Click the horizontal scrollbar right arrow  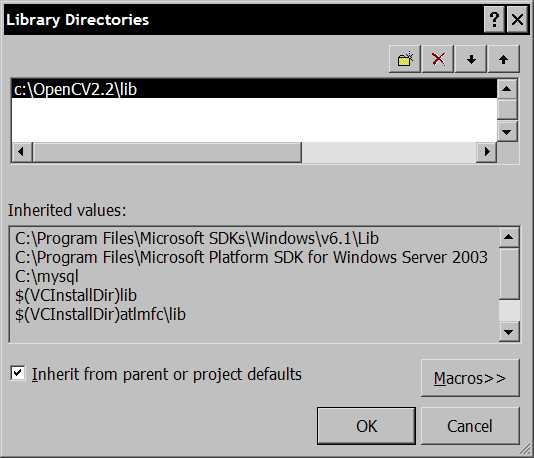click(486, 152)
